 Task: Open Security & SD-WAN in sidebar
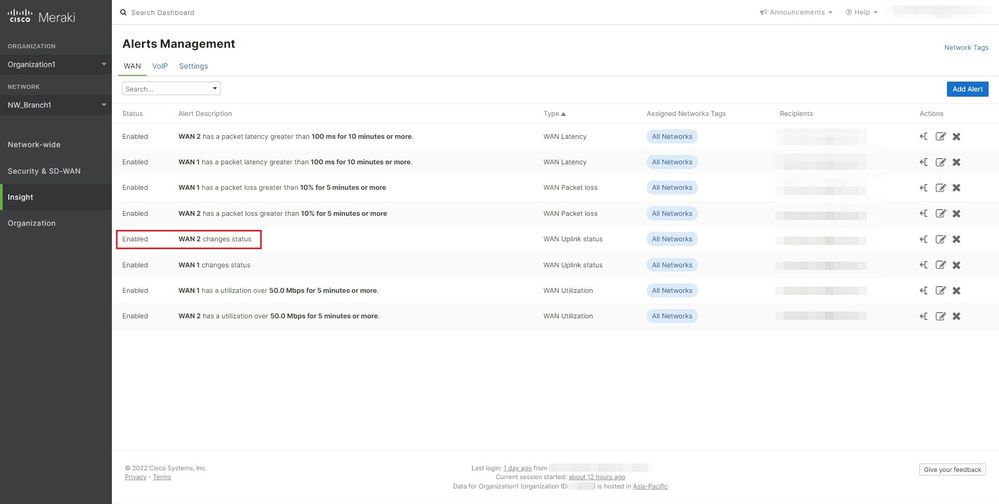(44, 171)
